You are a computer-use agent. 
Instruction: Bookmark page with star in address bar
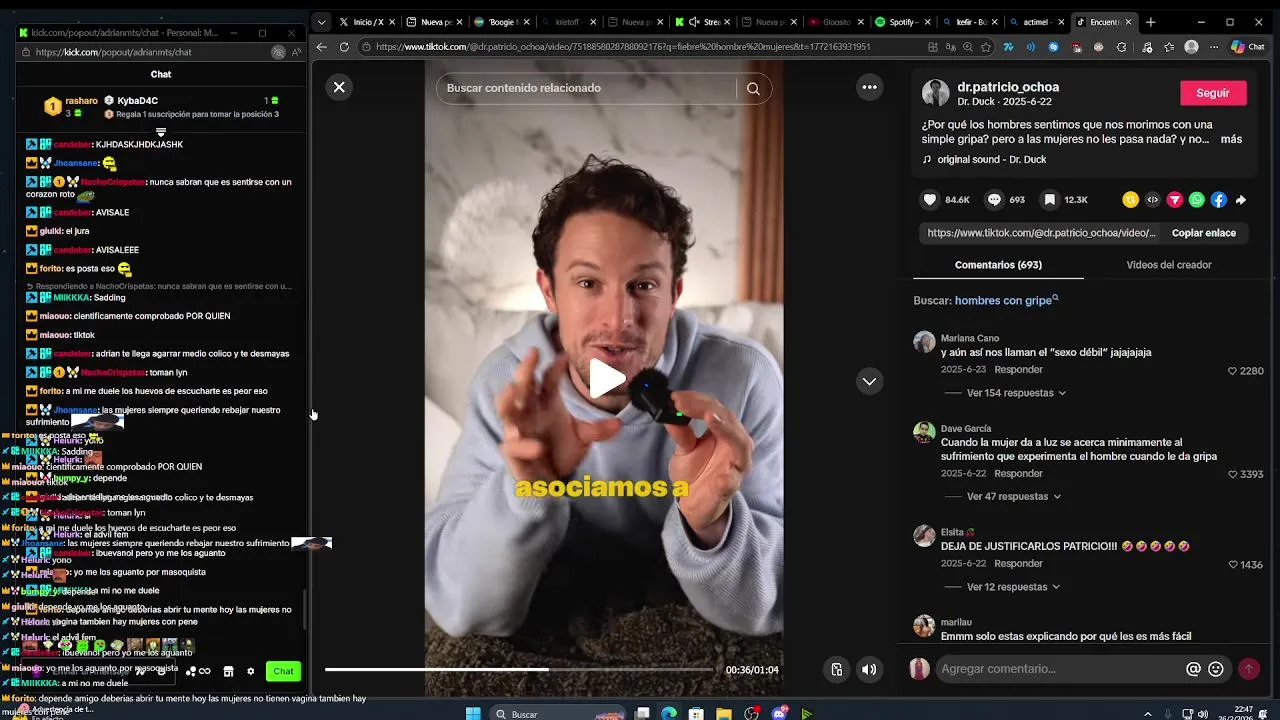(x=986, y=47)
